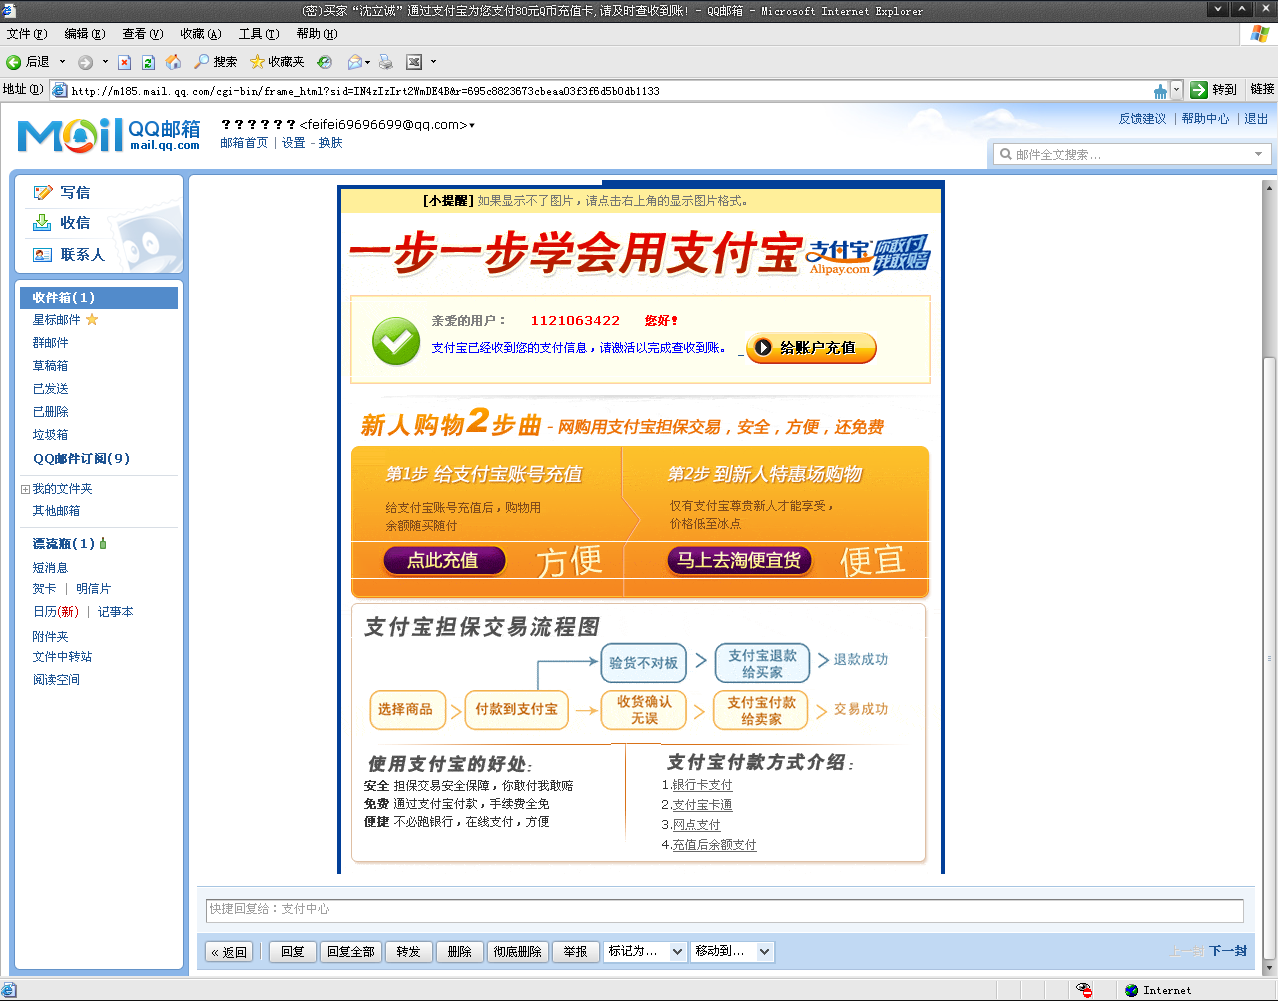The image size is (1278, 1001).
Task: Click the browser address URL field
Action: point(608,90)
